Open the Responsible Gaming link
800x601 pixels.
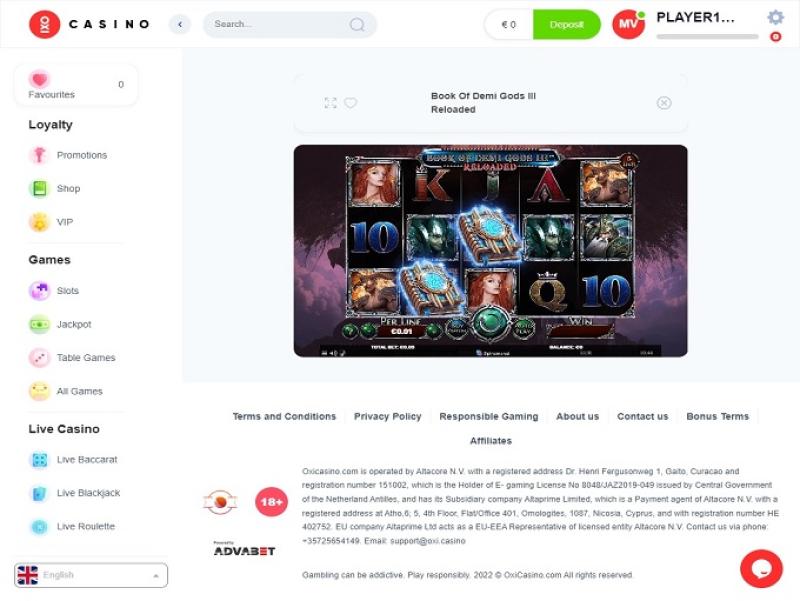pos(489,416)
